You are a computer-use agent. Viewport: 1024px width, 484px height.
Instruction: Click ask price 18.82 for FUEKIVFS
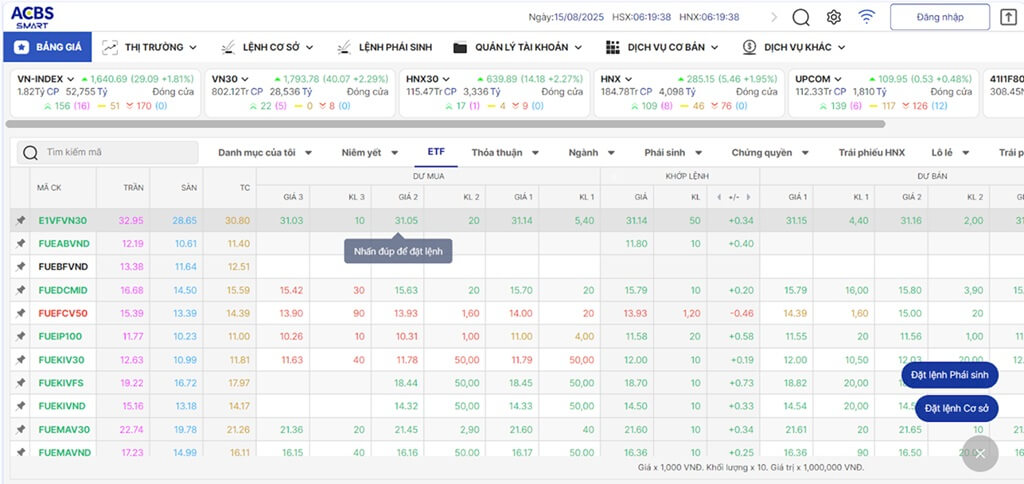pyautogui.click(x=795, y=383)
